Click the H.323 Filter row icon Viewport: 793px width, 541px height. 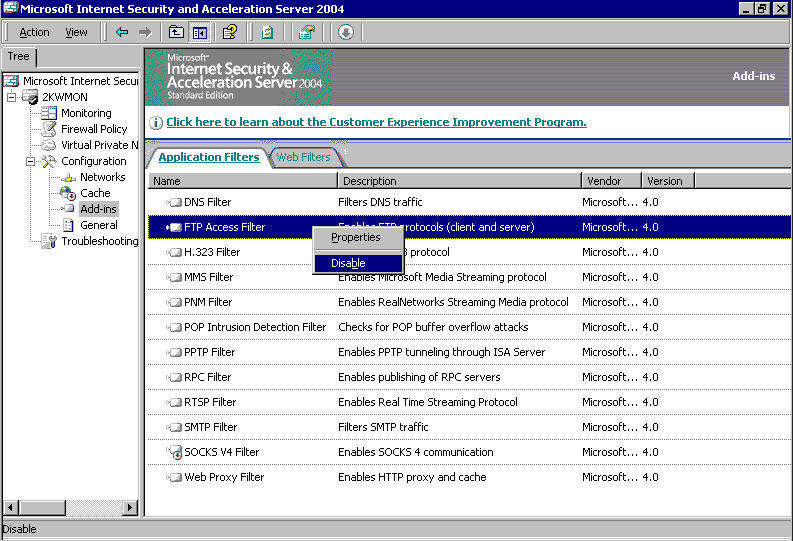(174, 252)
